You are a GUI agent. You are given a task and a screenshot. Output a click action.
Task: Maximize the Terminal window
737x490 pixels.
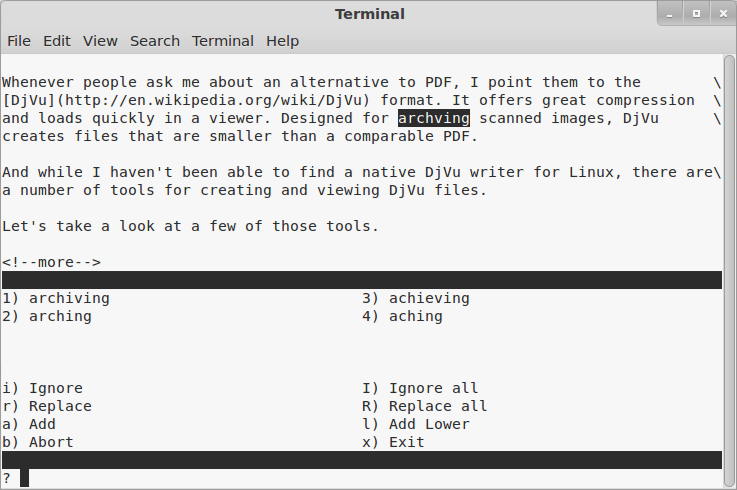coord(696,13)
